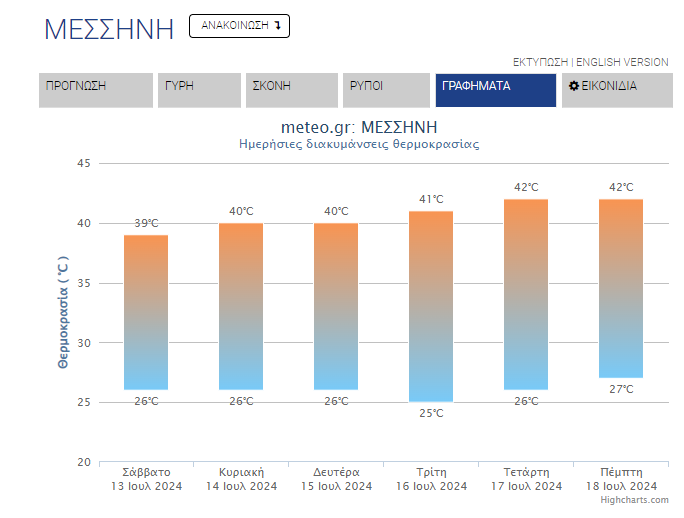Switch to ENGLISH VERSION link

tap(622, 62)
